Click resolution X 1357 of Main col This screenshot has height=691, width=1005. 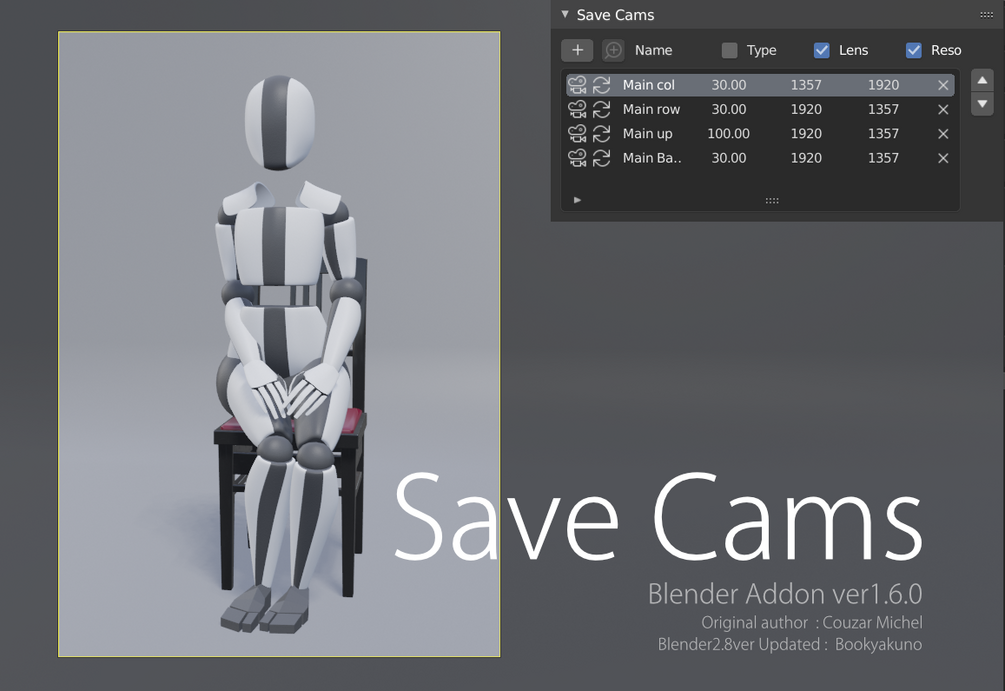[806, 85]
